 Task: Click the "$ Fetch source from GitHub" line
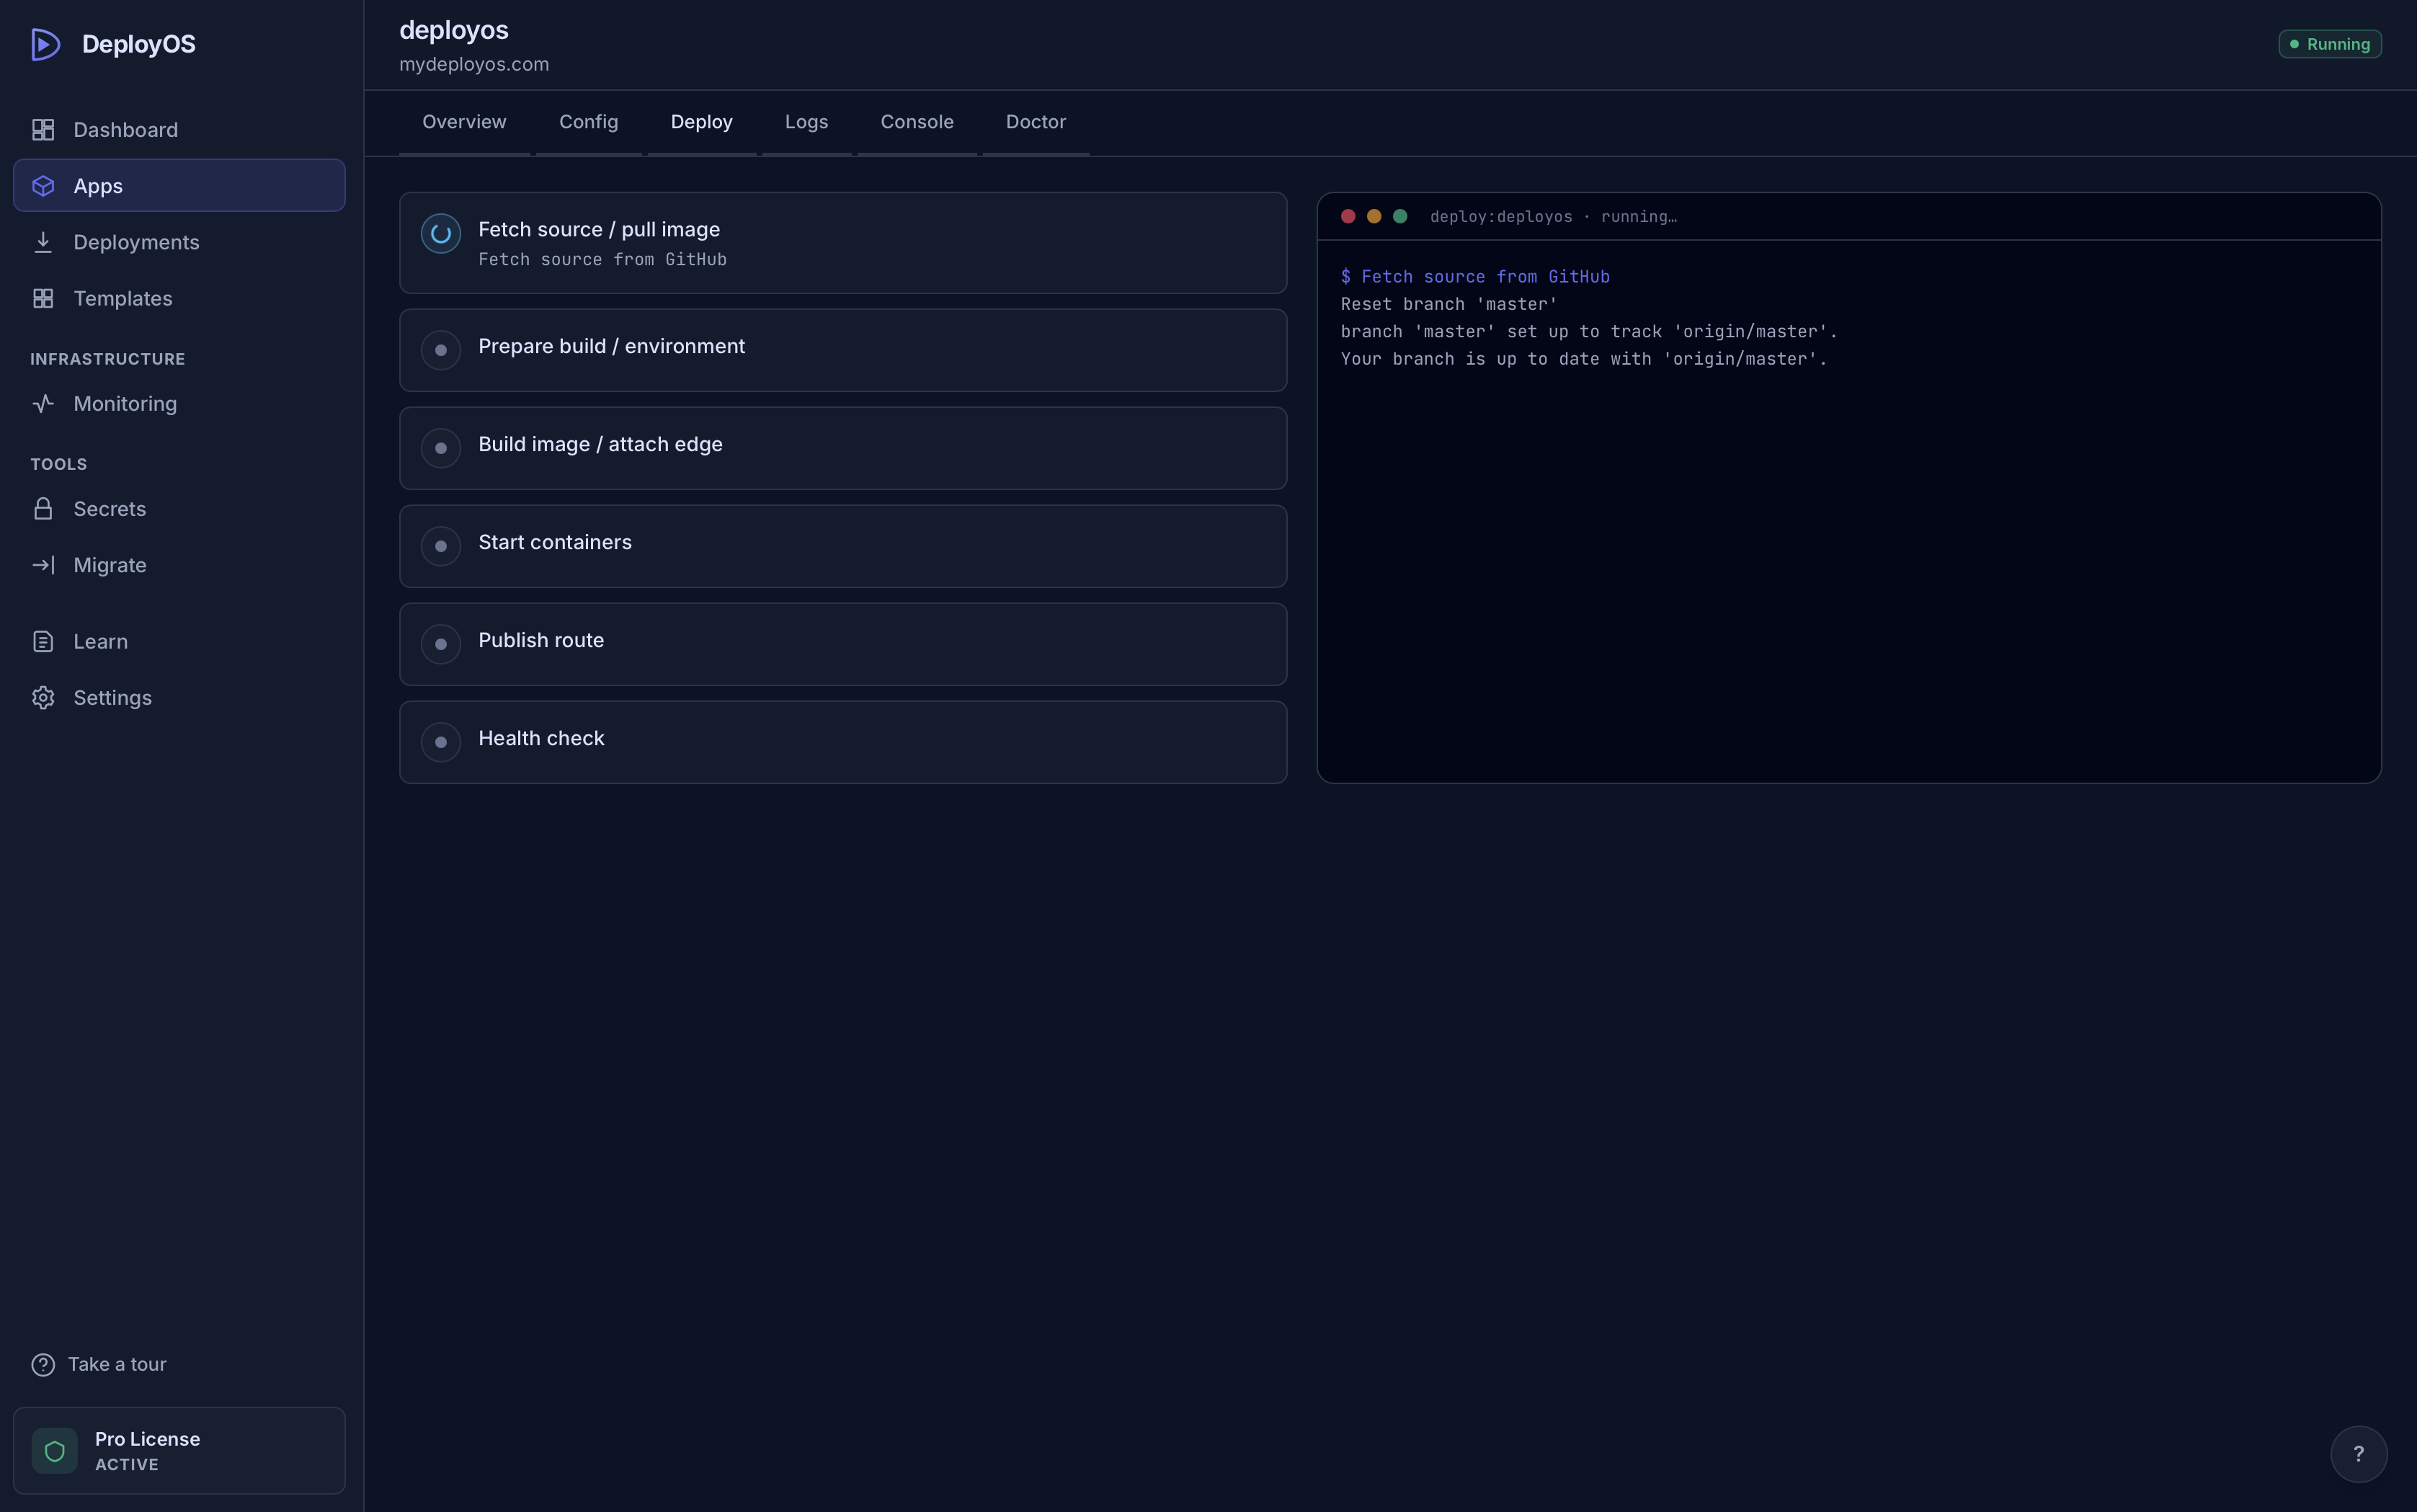tap(1475, 277)
